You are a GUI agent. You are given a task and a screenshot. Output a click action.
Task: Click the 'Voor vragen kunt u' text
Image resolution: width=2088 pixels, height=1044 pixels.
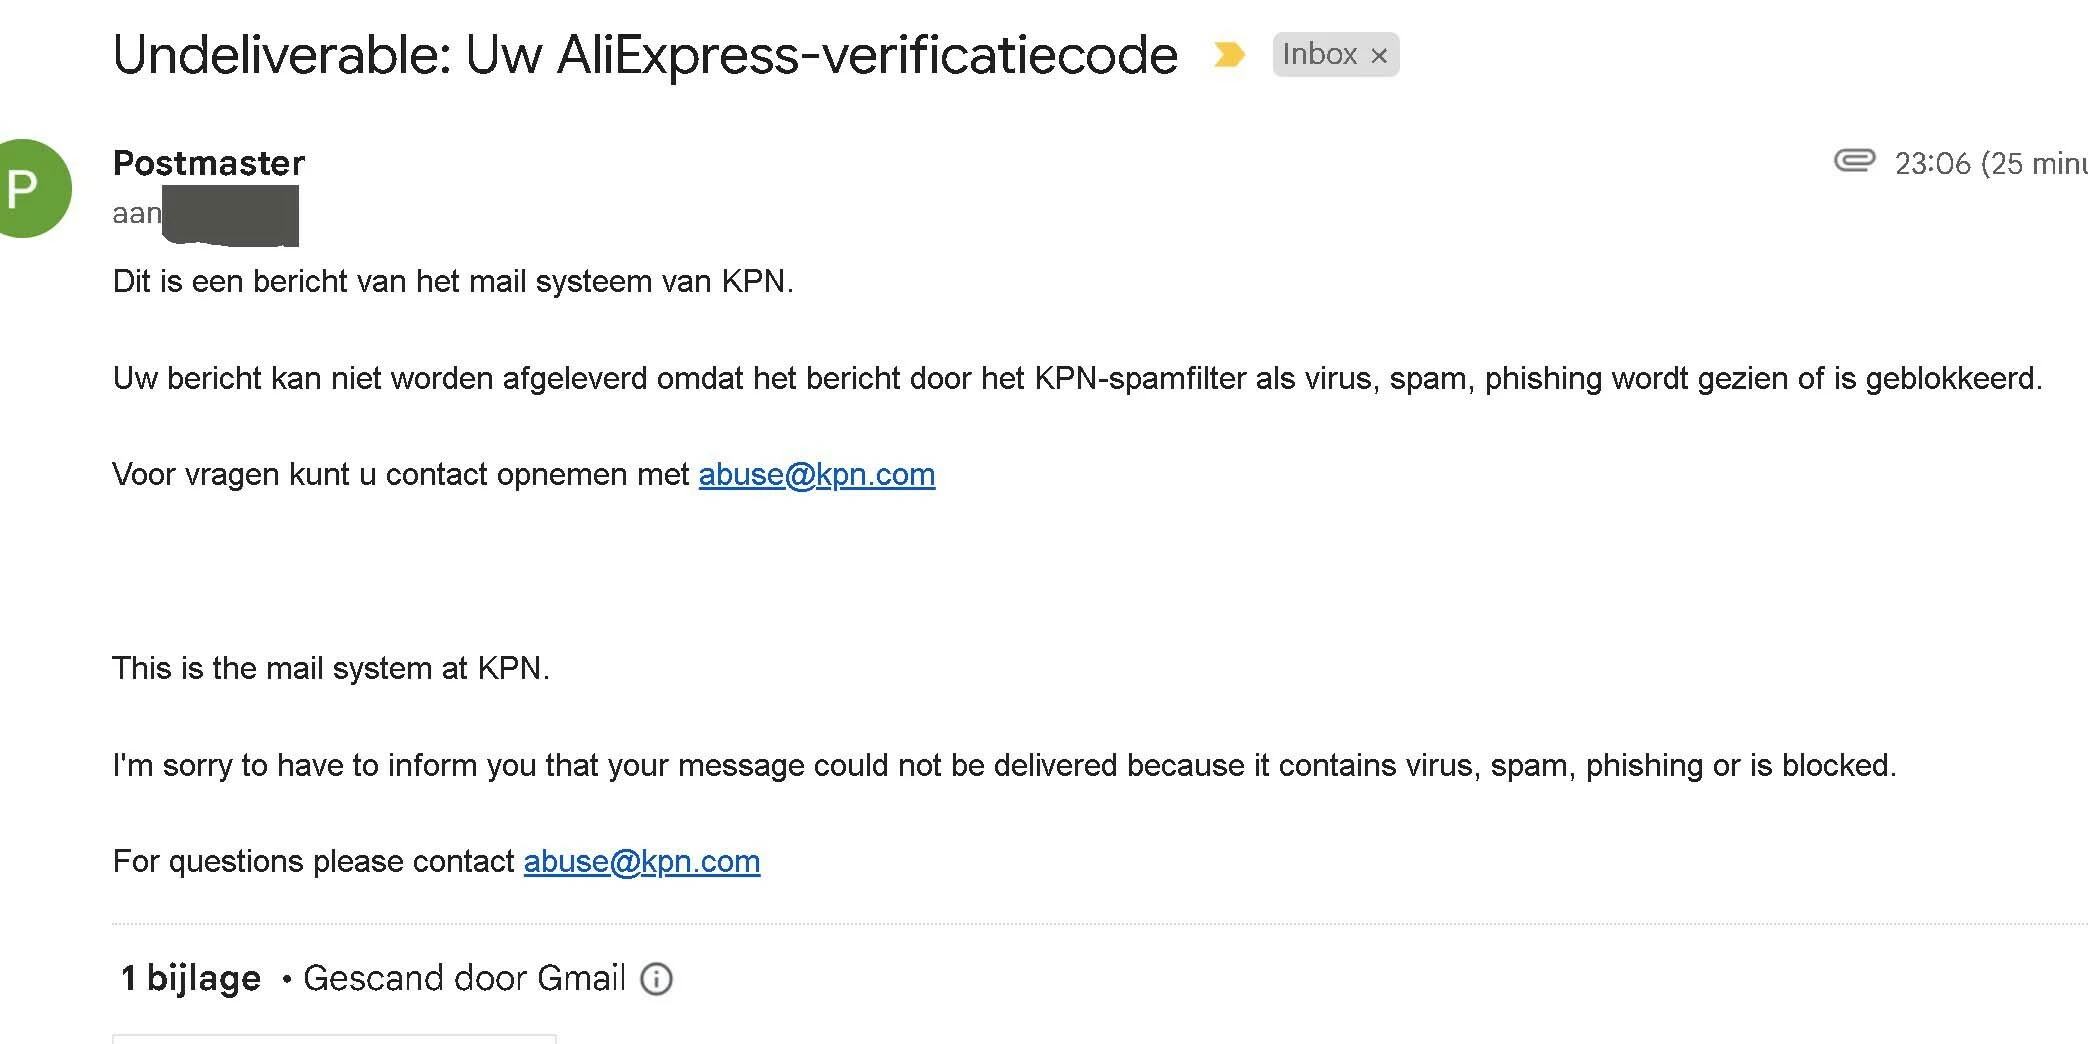[400, 474]
